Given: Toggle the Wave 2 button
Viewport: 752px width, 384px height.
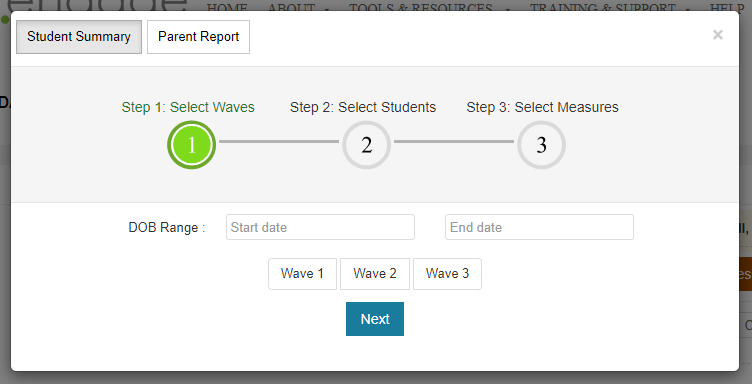Looking at the screenshot, I should 375,274.
